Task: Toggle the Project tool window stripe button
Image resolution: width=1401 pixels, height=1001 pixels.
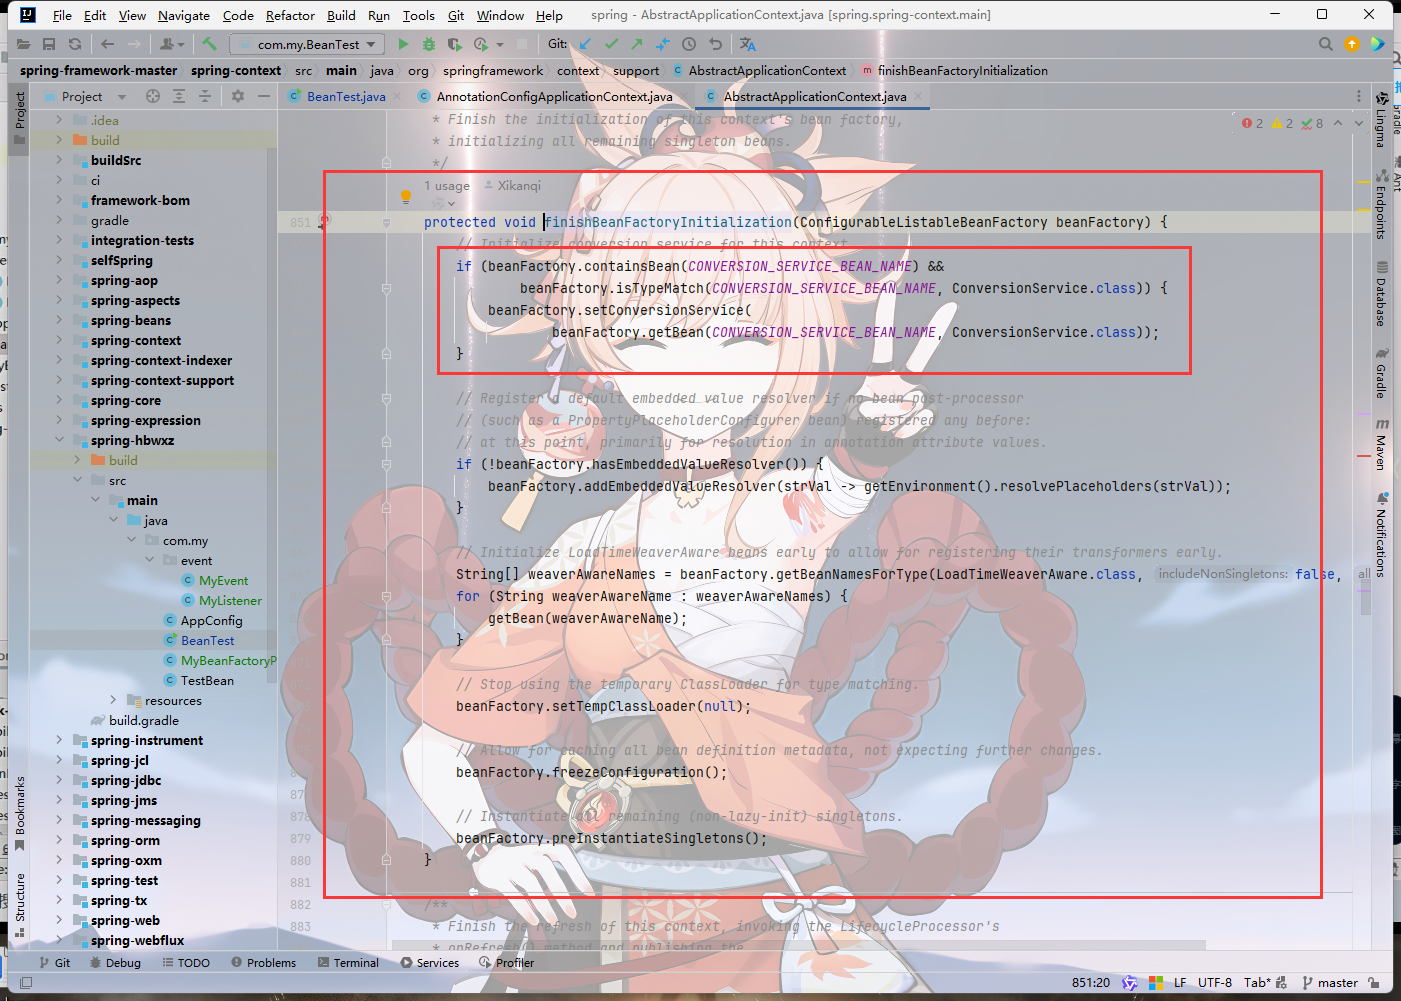Action: point(19,118)
